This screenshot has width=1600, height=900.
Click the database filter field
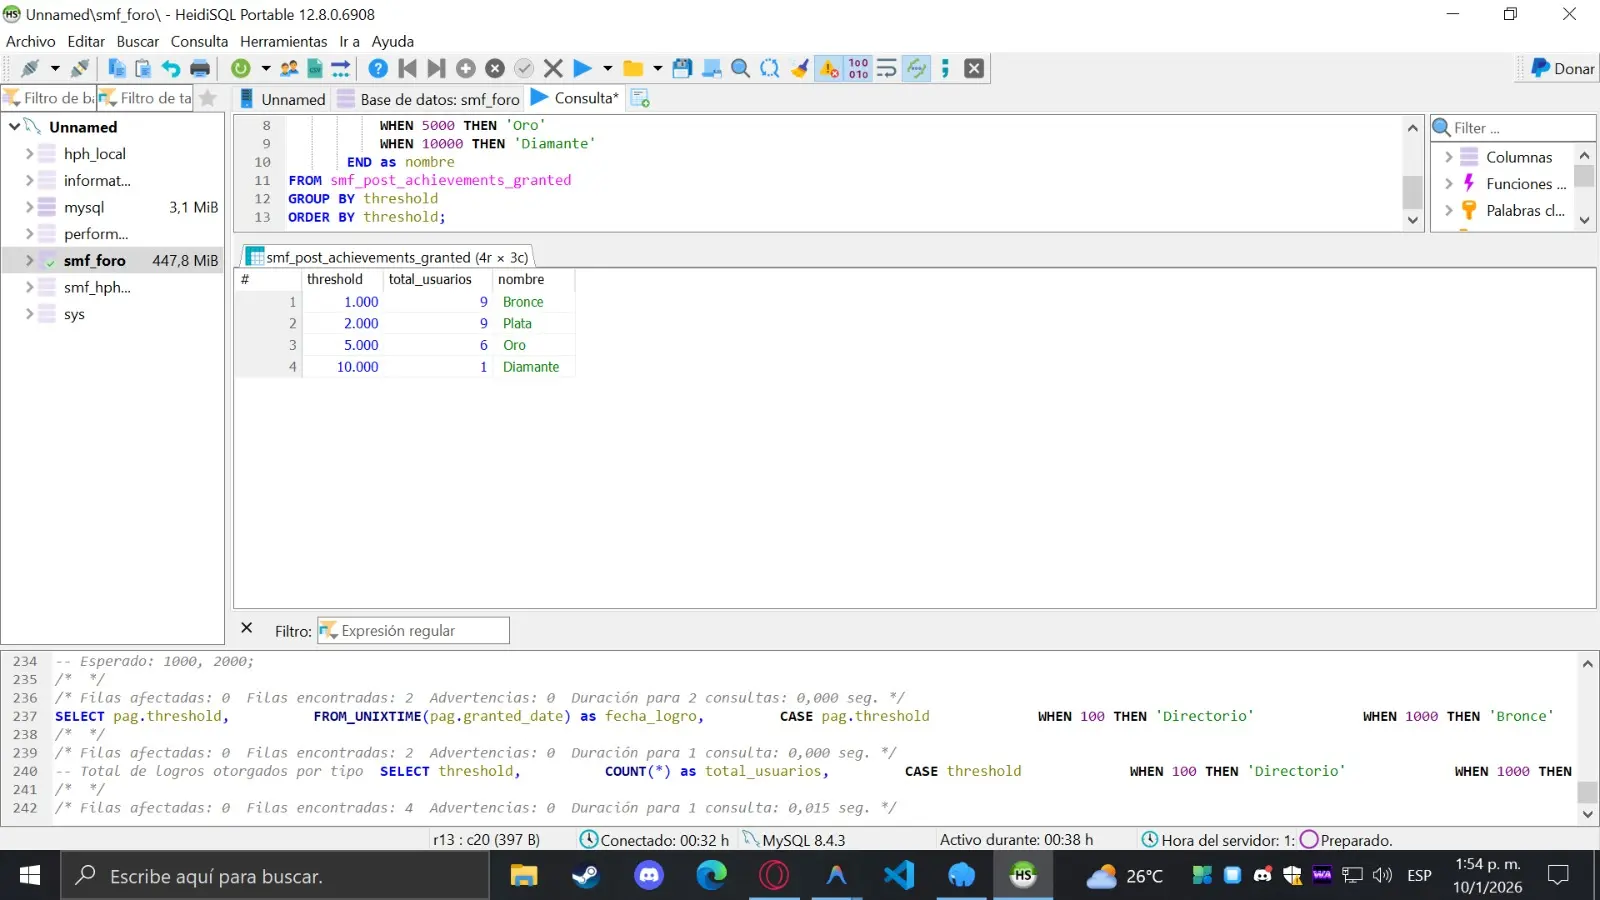pyautogui.click(x=49, y=98)
